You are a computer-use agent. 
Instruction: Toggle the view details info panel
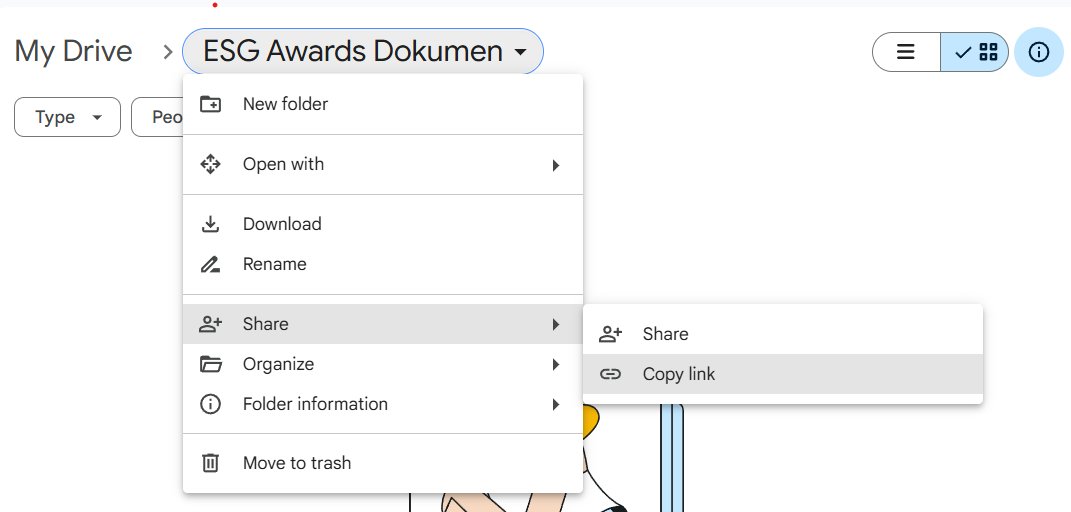(x=1039, y=52)
